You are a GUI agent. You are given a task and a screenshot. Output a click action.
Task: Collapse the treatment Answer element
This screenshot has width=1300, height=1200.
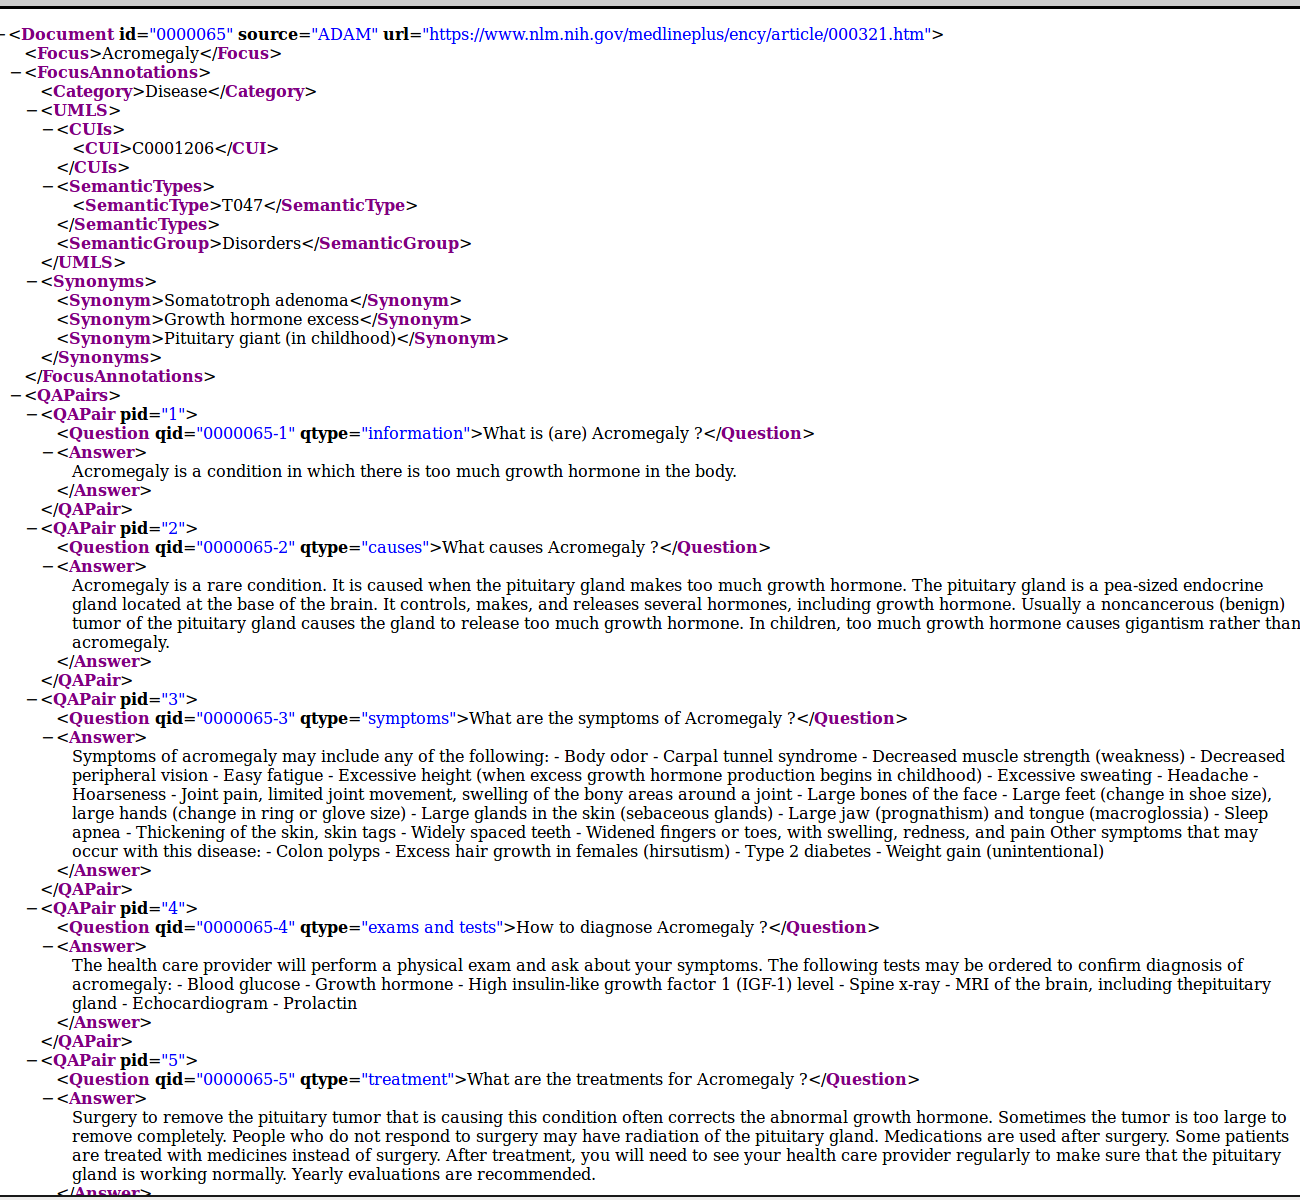point(48,1098)
